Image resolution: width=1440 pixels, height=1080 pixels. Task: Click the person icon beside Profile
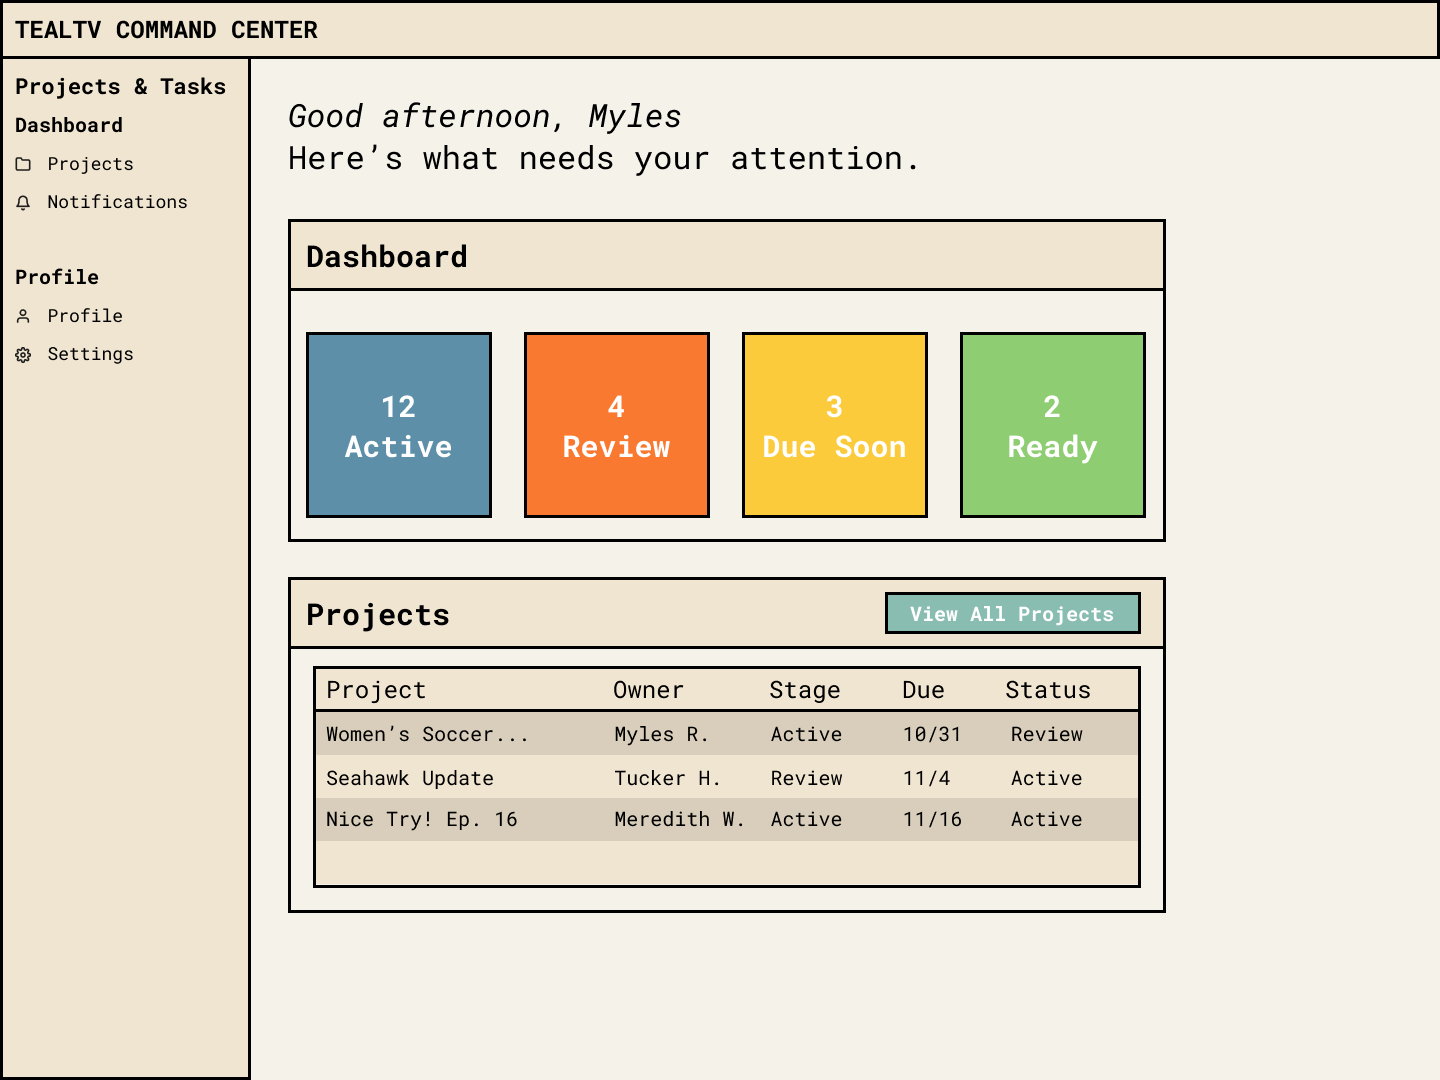point(23,316)
